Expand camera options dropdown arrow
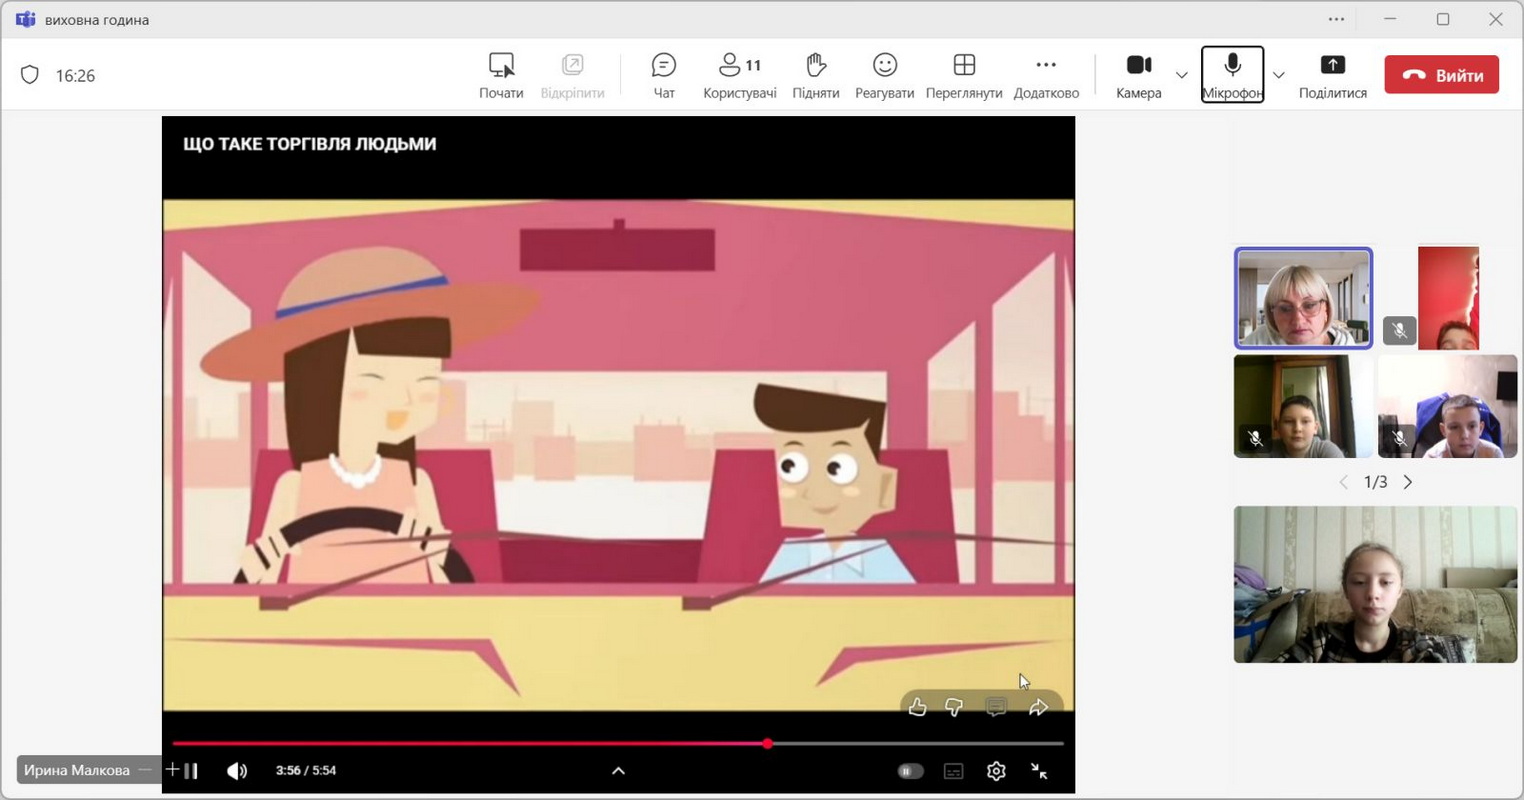This screenshot has width=1524, height=800. pyautogui.click(x=1181, y=75)
